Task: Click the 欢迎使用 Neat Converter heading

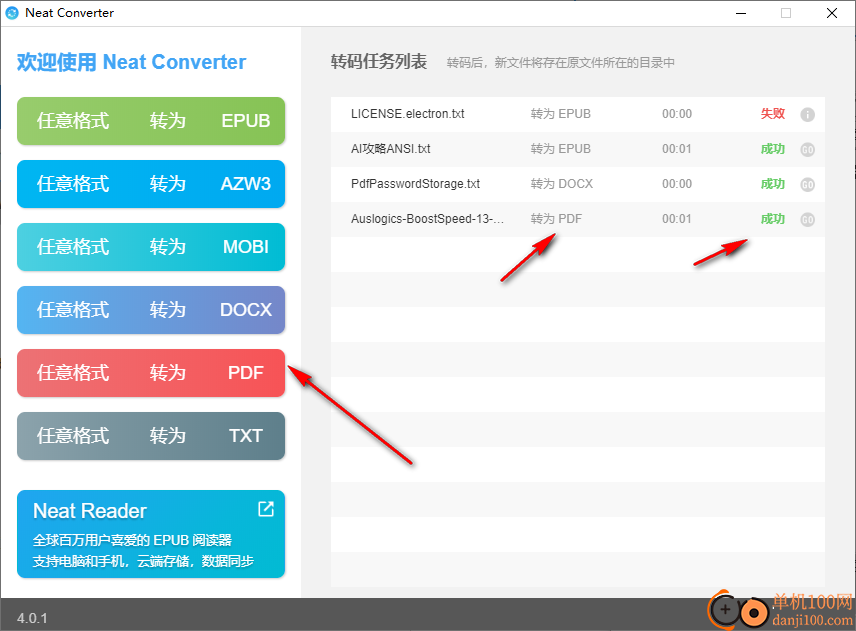Action: [x=132, y=62]
